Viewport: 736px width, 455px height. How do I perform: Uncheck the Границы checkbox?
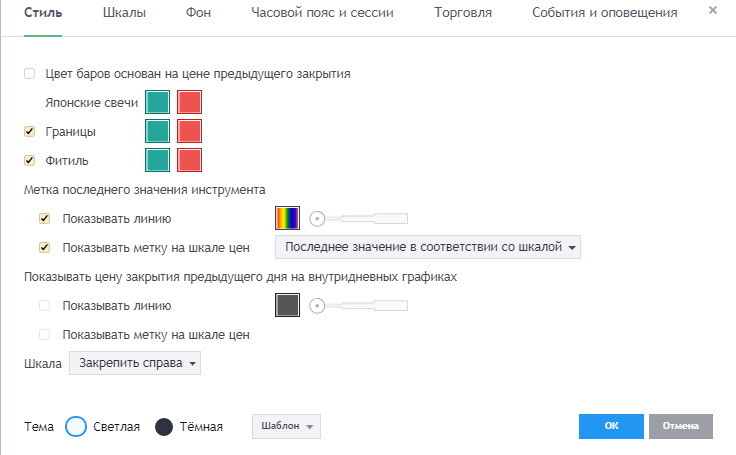30,131
